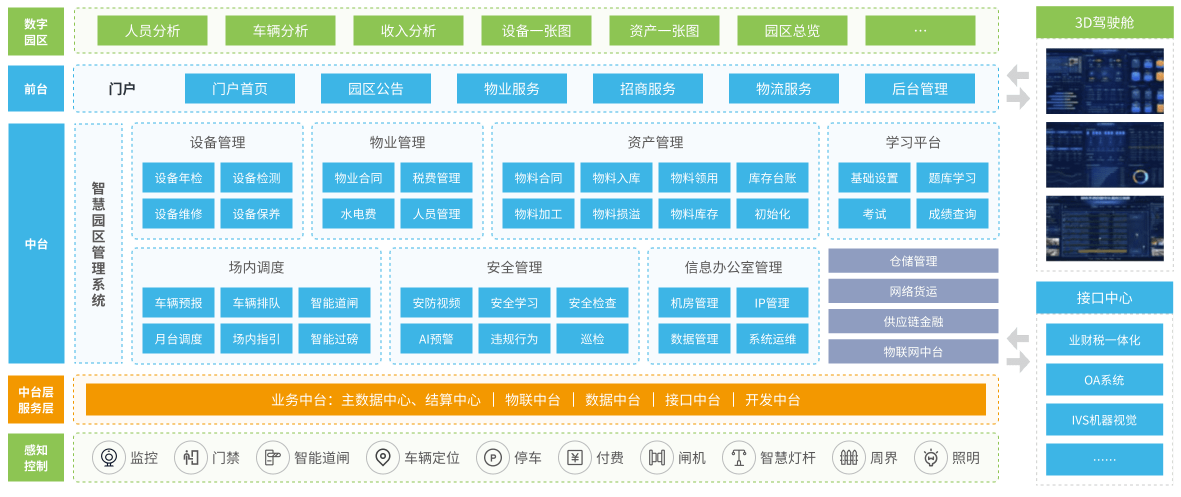1181x497 pixels.
Task: Click the 监控 camera icon
Action: pyautogui.click(x=108, y=458)
